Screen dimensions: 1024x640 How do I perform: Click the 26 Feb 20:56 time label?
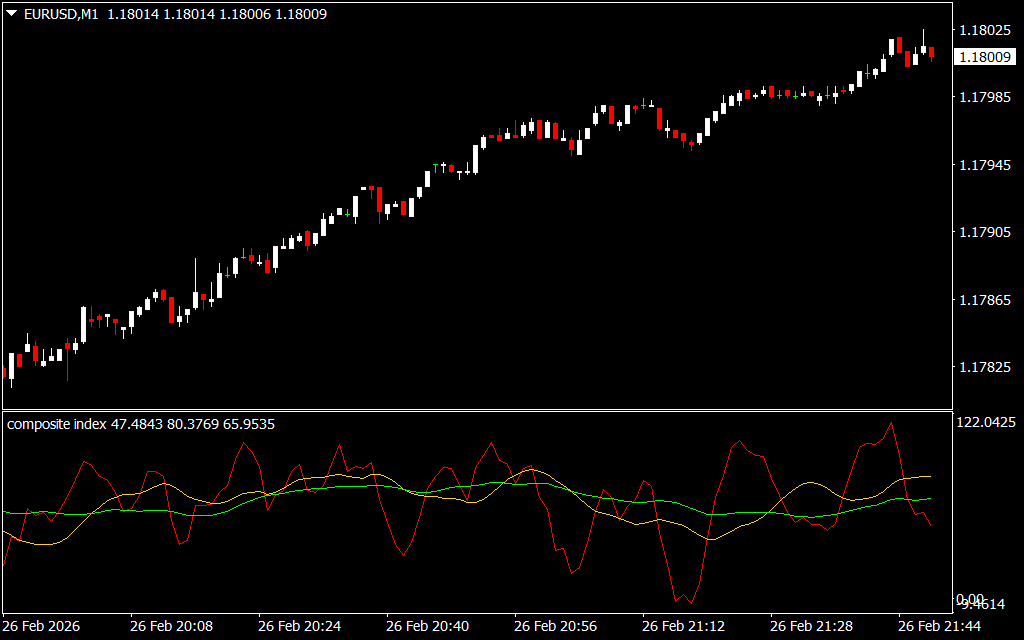[555, 626]
